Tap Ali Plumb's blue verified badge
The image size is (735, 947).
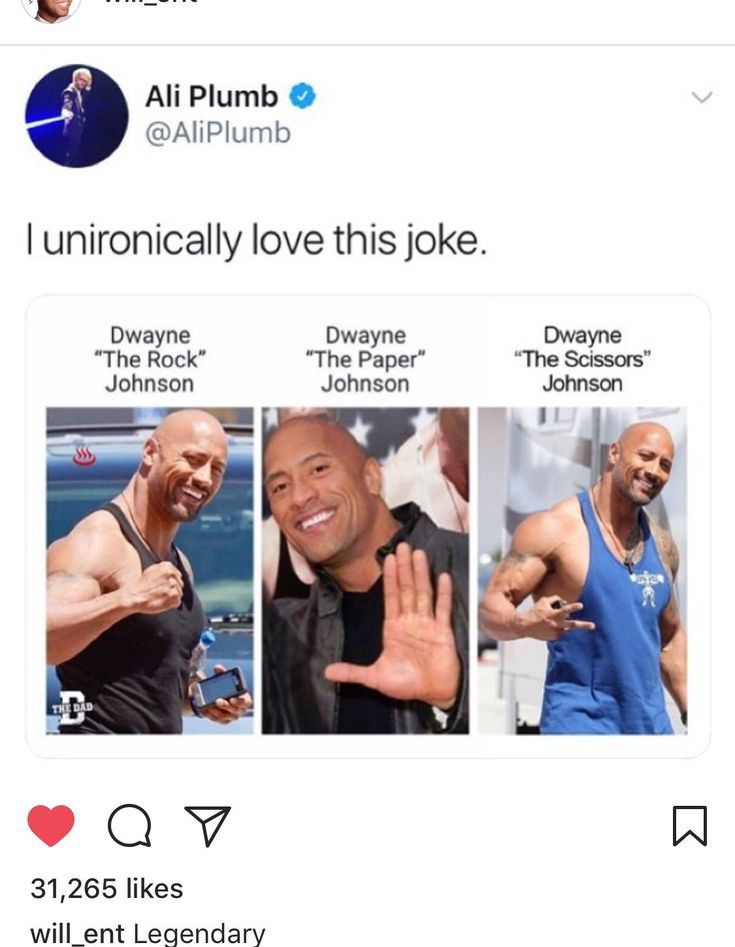(303, 96)
